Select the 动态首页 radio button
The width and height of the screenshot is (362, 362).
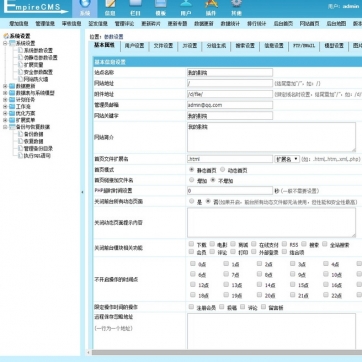click(222, 170)
